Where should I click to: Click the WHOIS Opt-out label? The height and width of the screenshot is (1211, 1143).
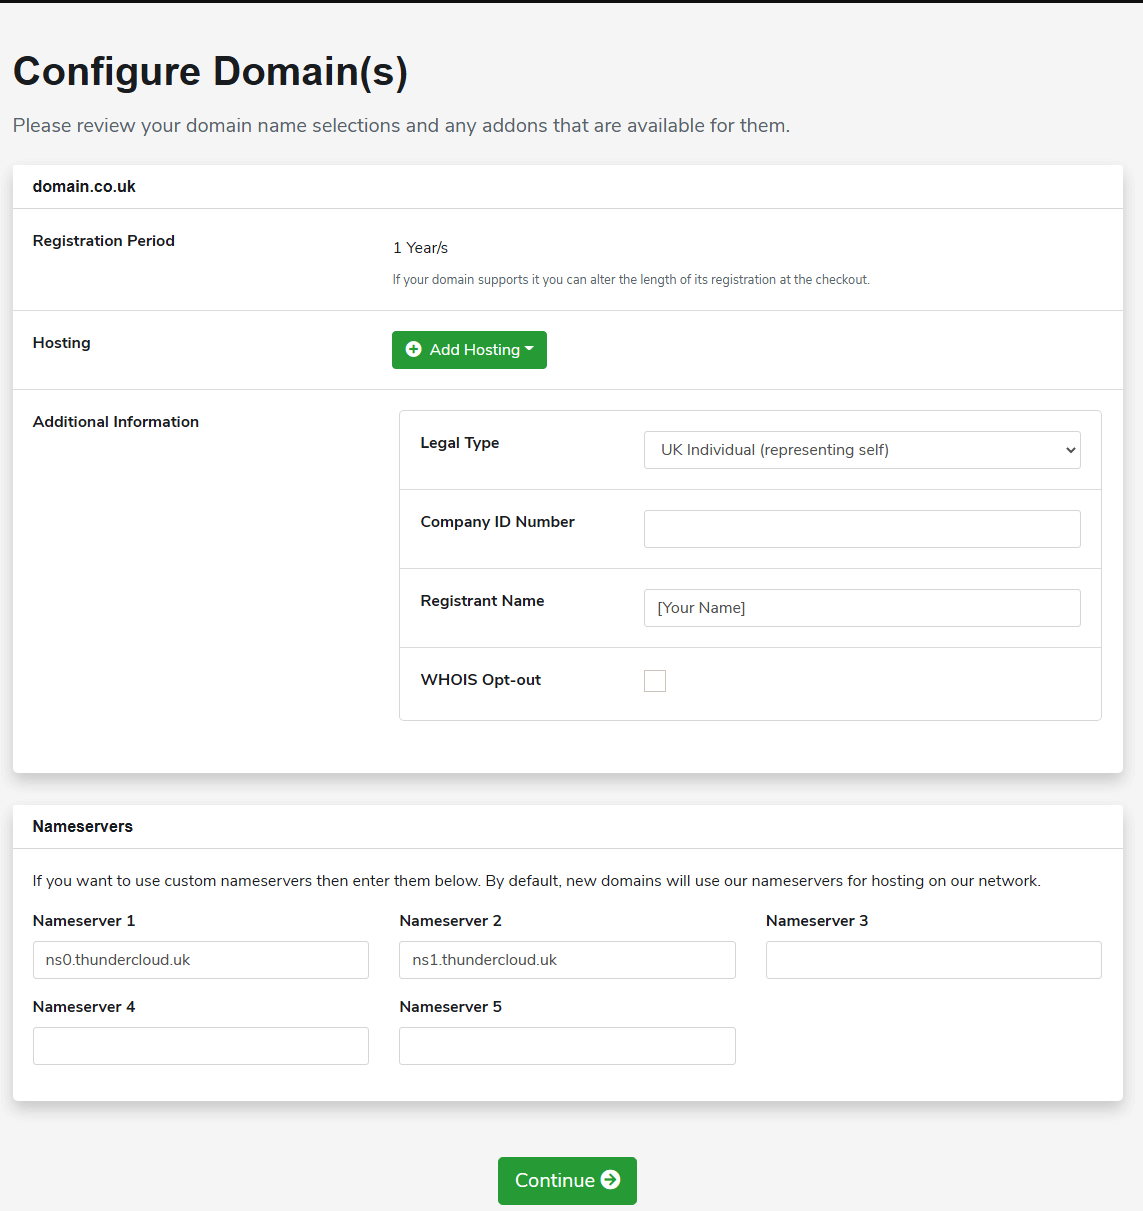point(481,680)
